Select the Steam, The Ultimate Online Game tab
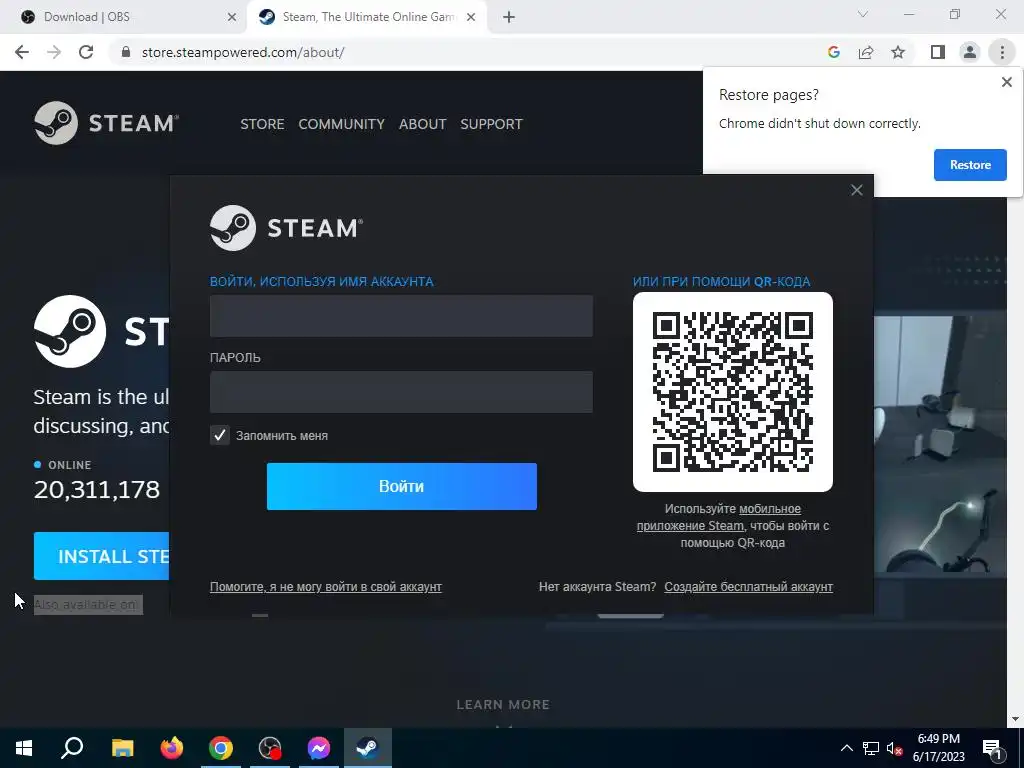 (366, 17)
